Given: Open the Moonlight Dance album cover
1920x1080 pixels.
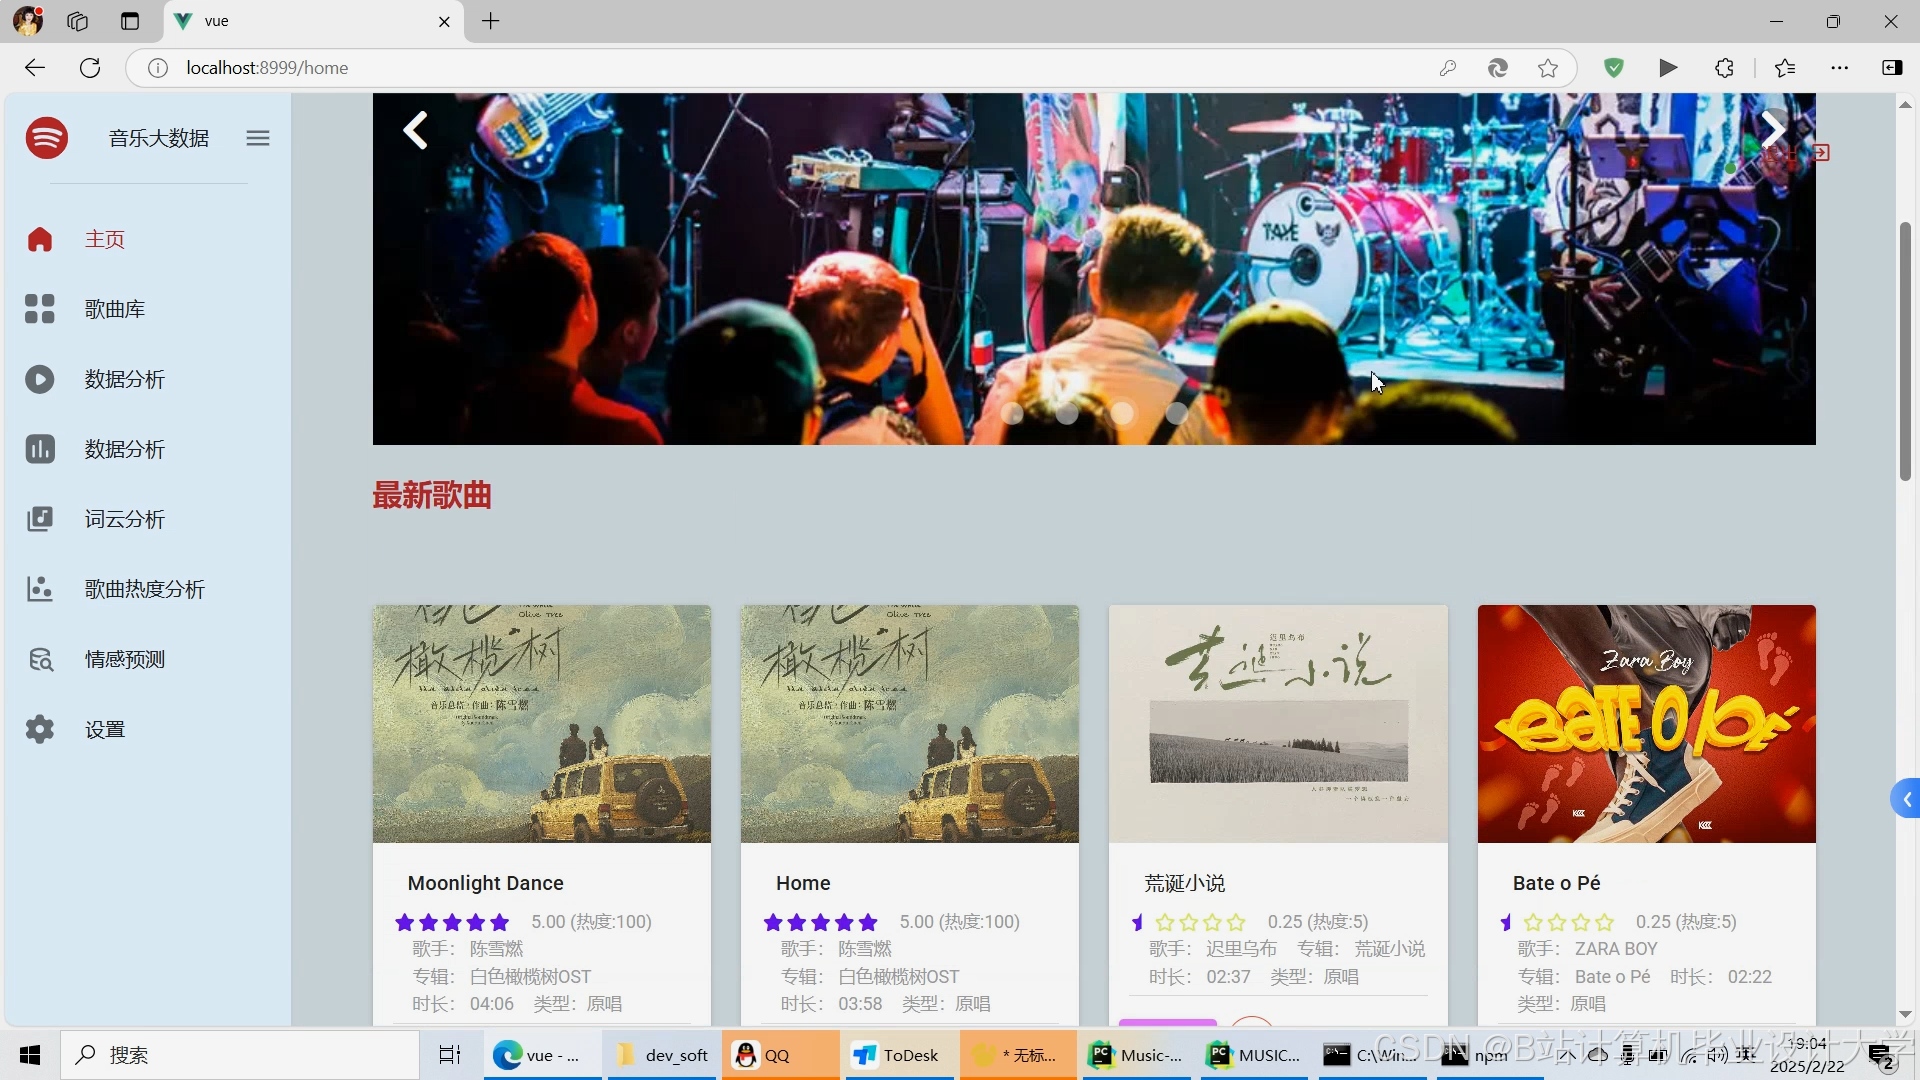Looking at the screenshot, I should pyautogui.click(x=541, y=723).
